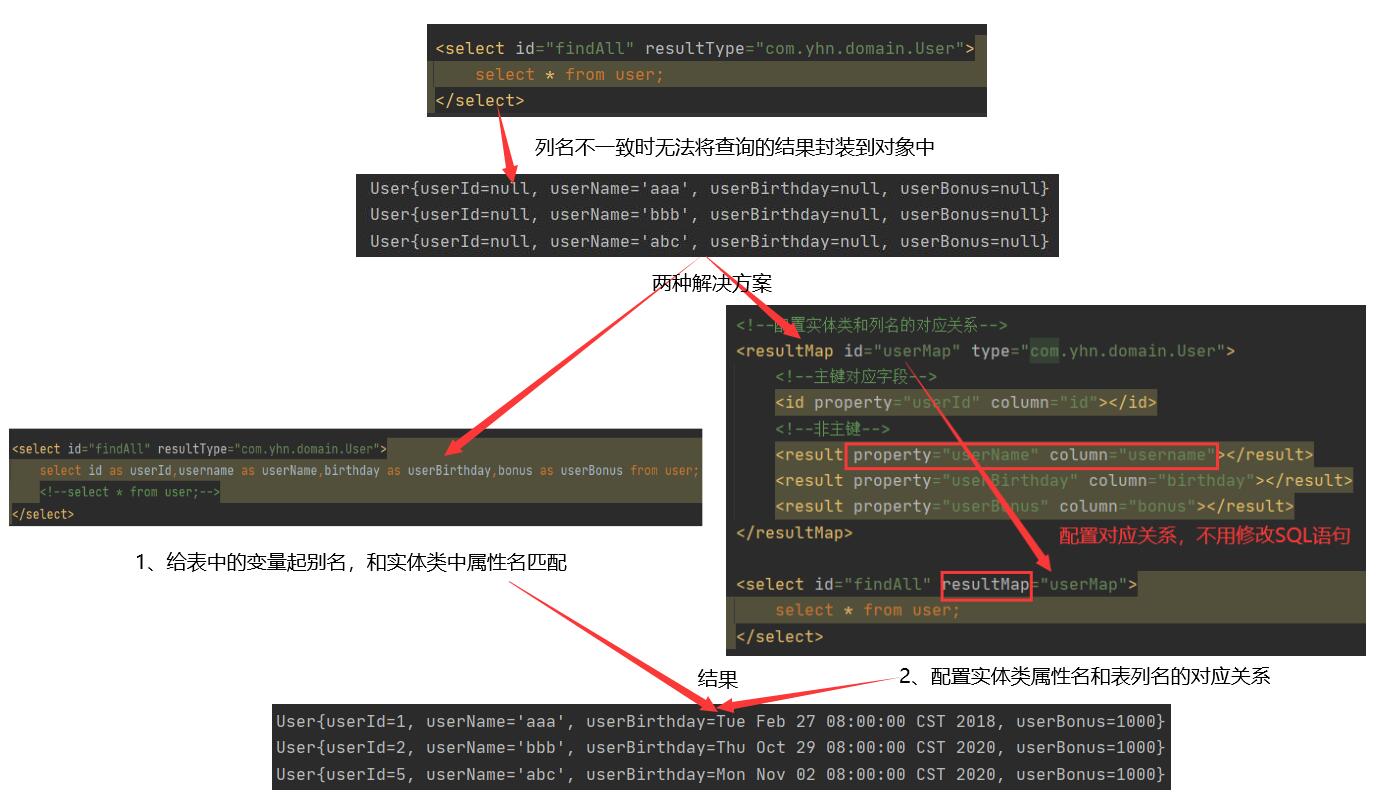Click the caption '列名不一致时无法将查询的结果封装到对象中'
Viewport: 1390px width, 809px height.
pyautogui.click(x=735, y=147)
